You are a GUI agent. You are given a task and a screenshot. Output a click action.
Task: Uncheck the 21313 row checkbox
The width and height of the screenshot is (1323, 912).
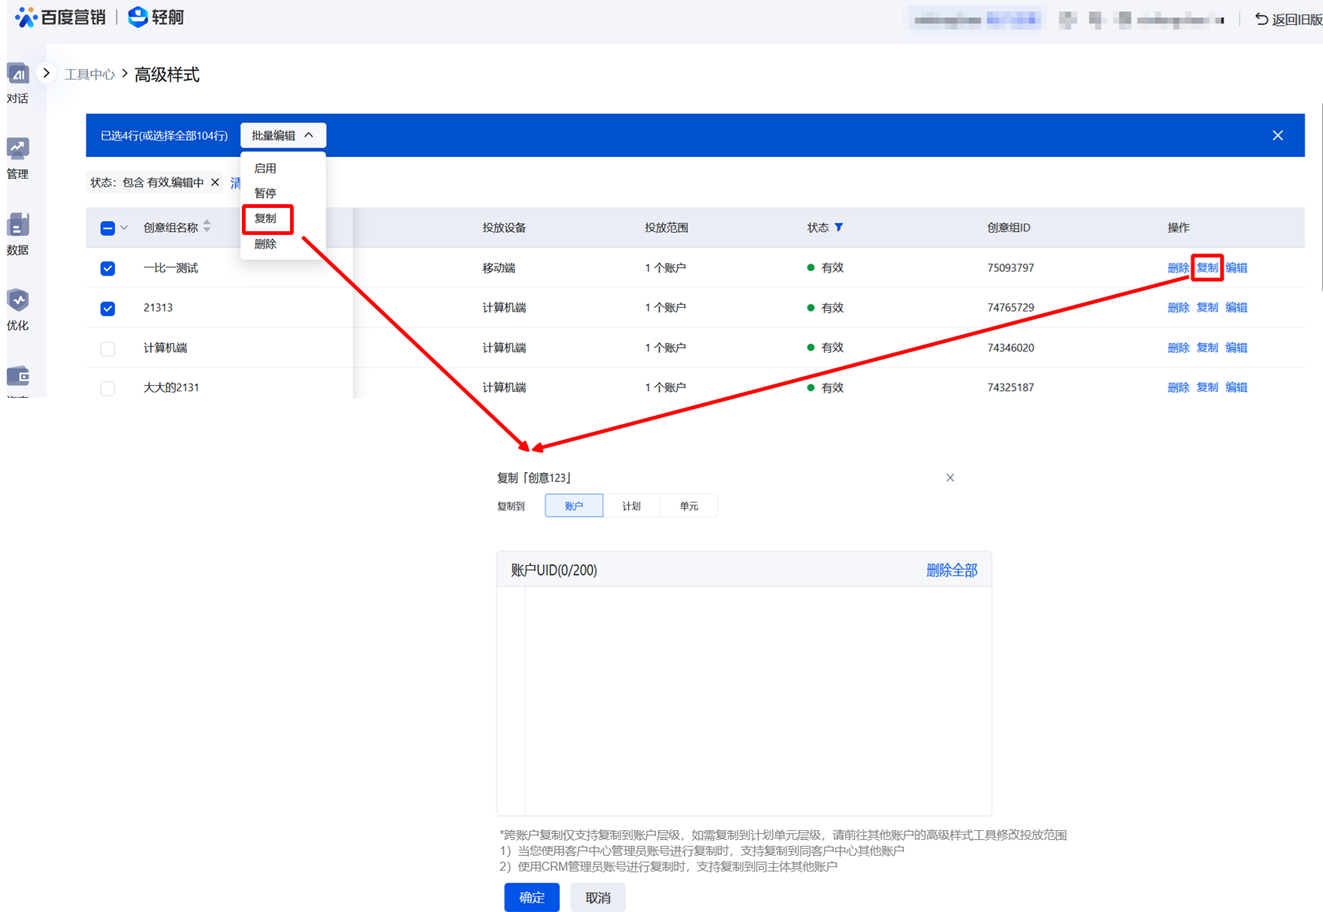(108, 308)
